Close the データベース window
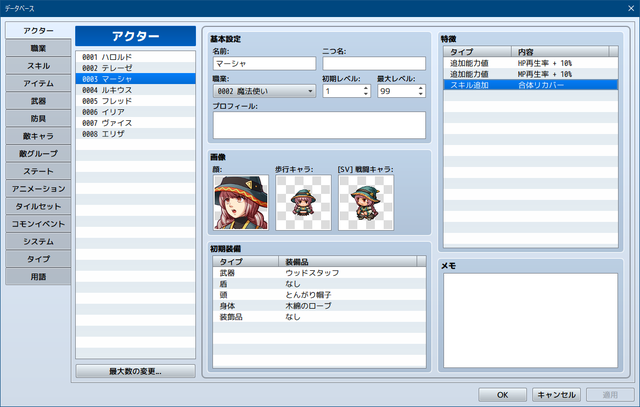The width and height of the screenshot is (640, 407). (x=631, y=8)
